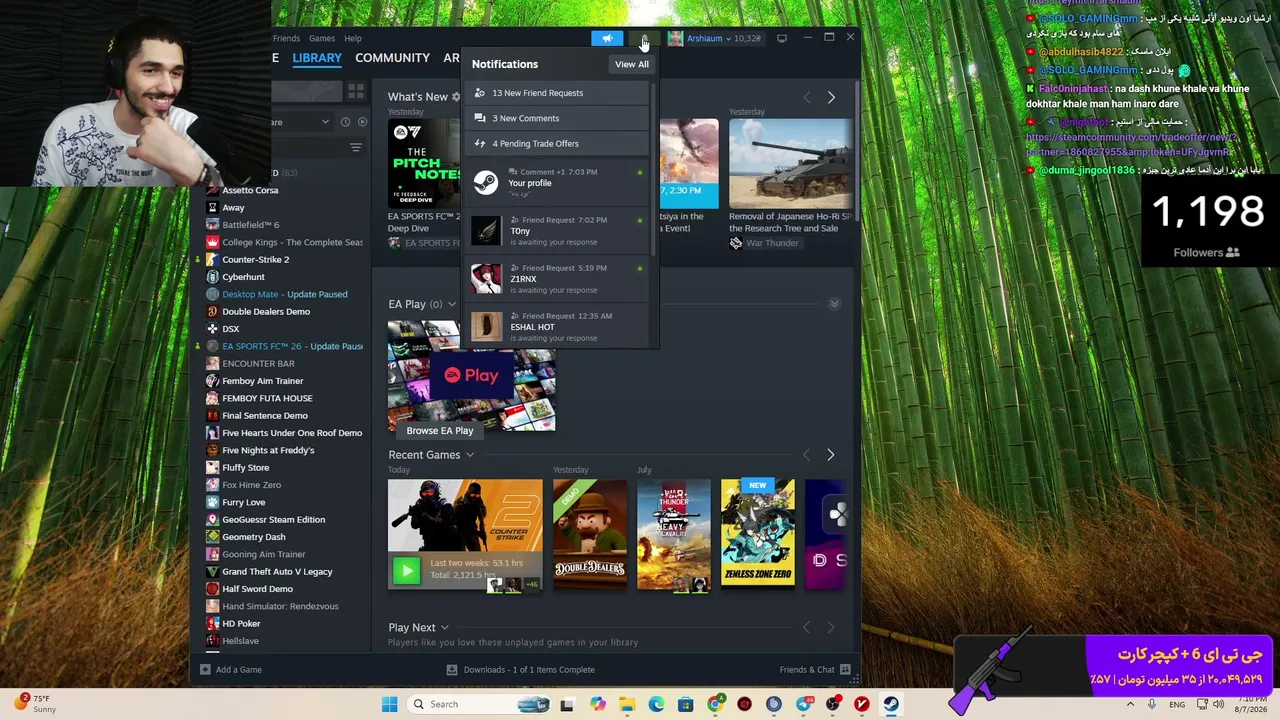Launch Microsoft Edge from taskbar
Viewport: 1280px width, 720px height.
(656, 704)
